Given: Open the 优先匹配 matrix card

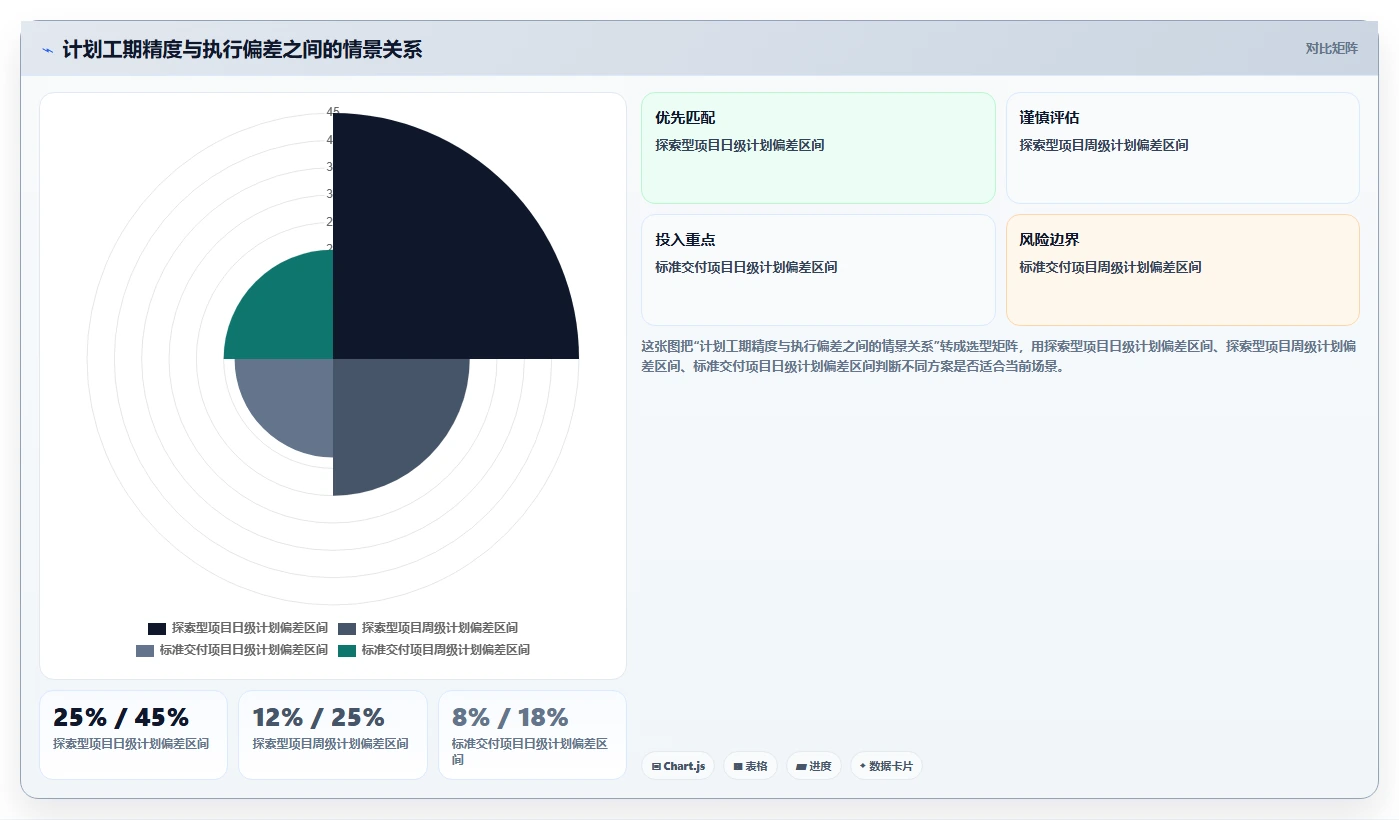Looking at the screenshot, I should [818, 148].
